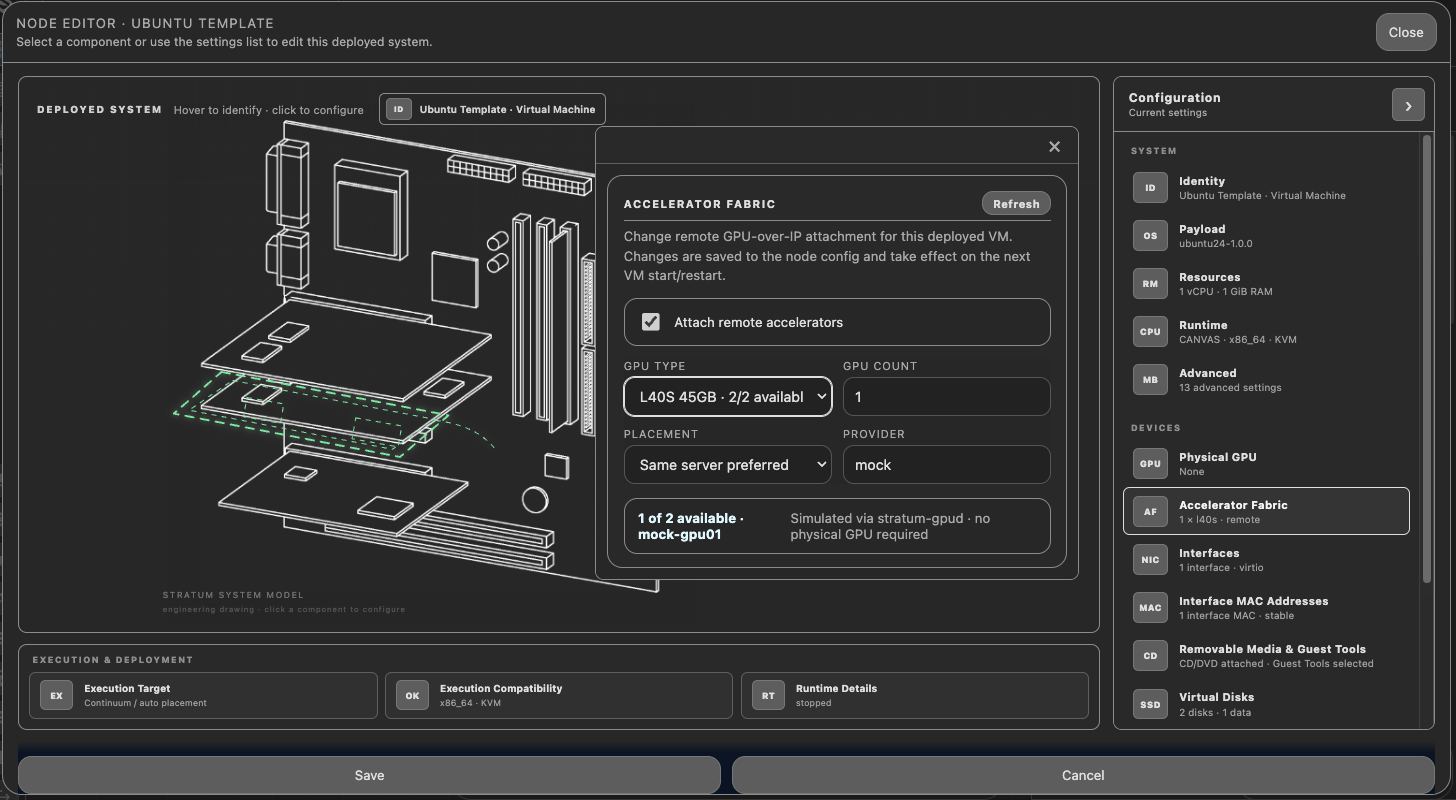Screen dimensions: 1456x800
Task: Open the Execution Target card
Action: [204, 695]
